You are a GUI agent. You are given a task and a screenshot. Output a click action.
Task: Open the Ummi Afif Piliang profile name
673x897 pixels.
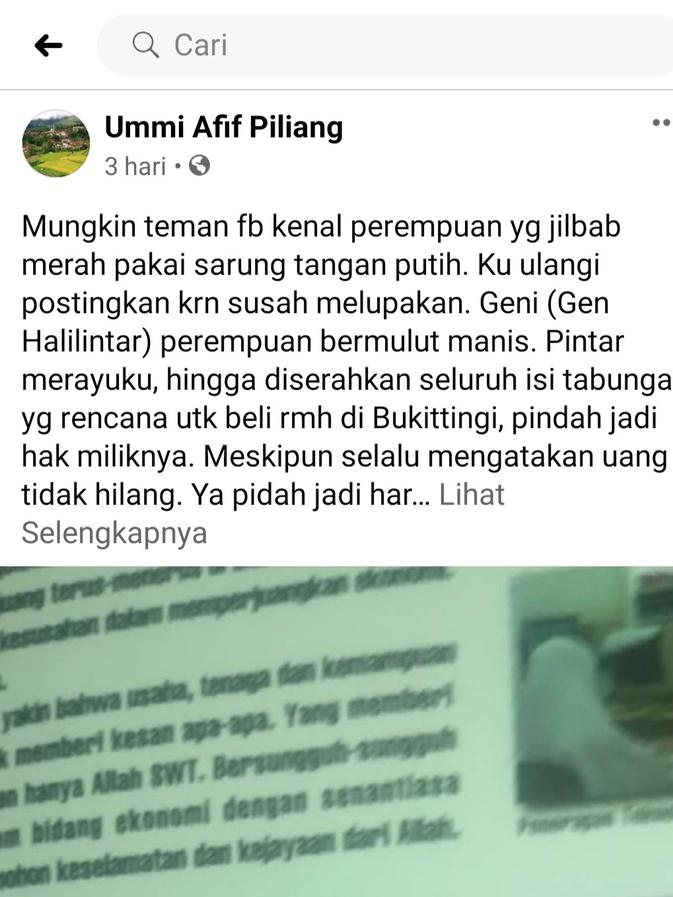click(224, 127)
